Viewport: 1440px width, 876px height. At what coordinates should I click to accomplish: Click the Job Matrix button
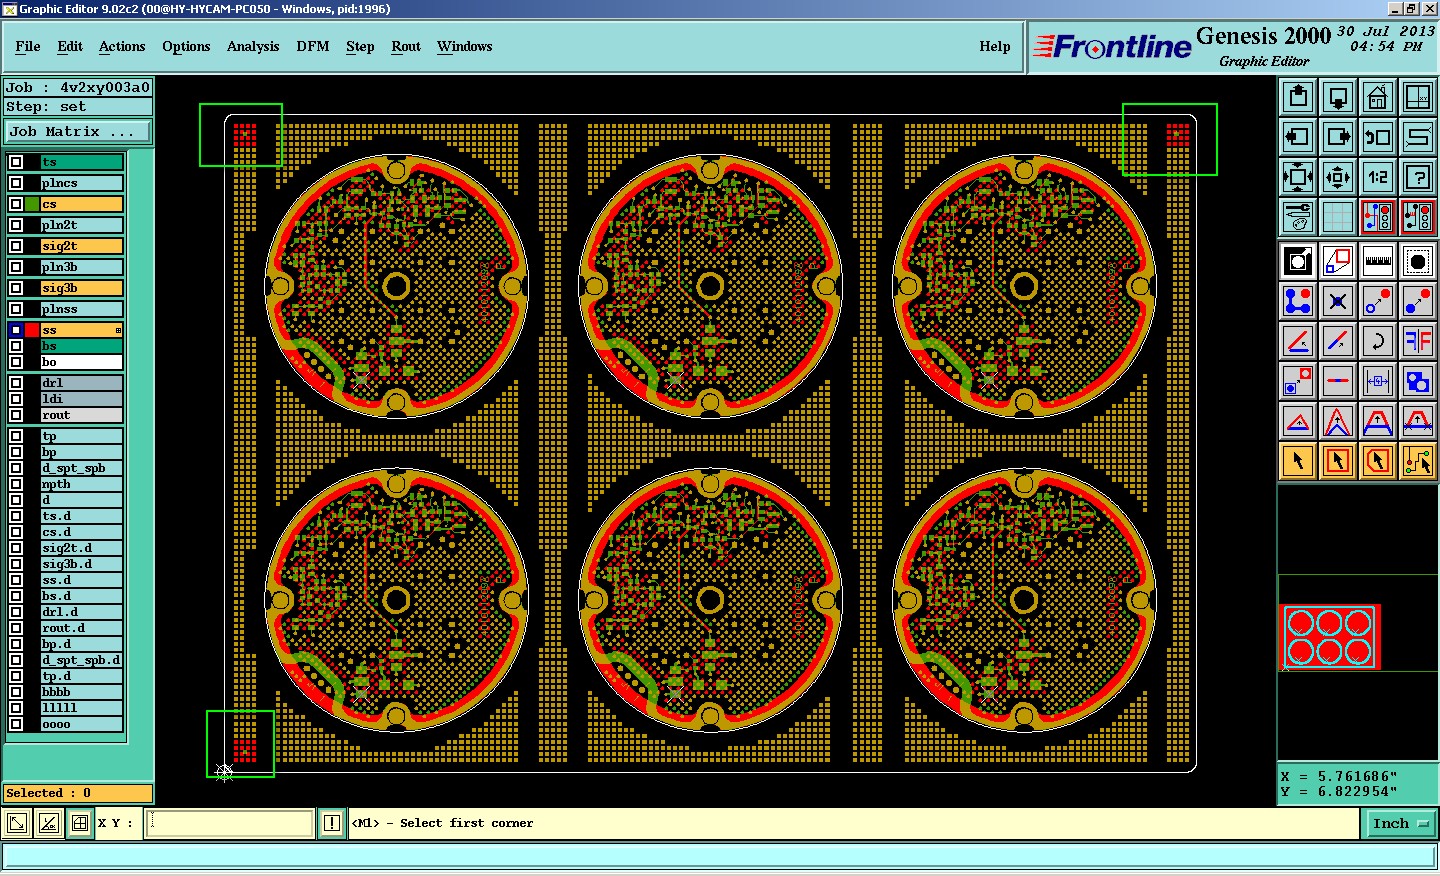[78, 132]
